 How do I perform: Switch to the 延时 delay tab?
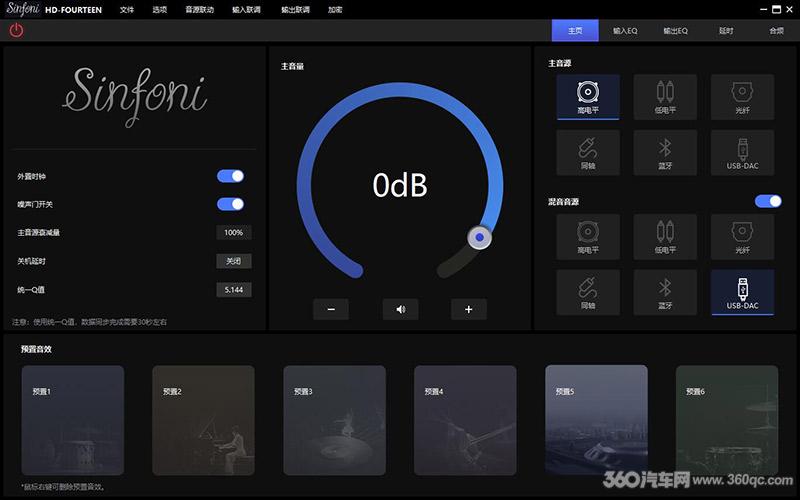(x=726, y=31)
